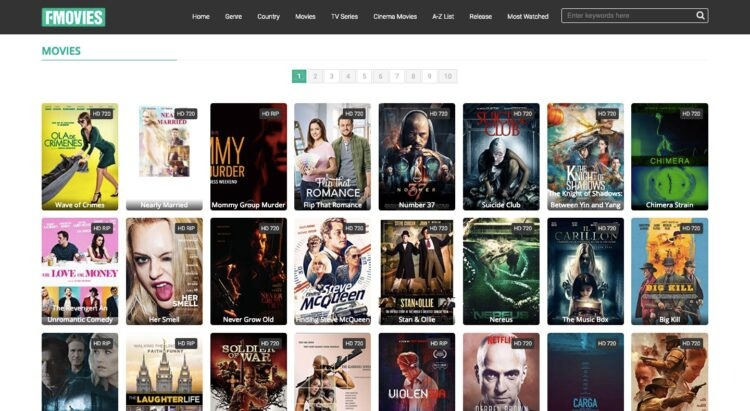The width and height of the screenshot is (750, 411).
Task: Click HD 720 badge on Nereus
Action: pyautogui.click(x=523, y=228)
